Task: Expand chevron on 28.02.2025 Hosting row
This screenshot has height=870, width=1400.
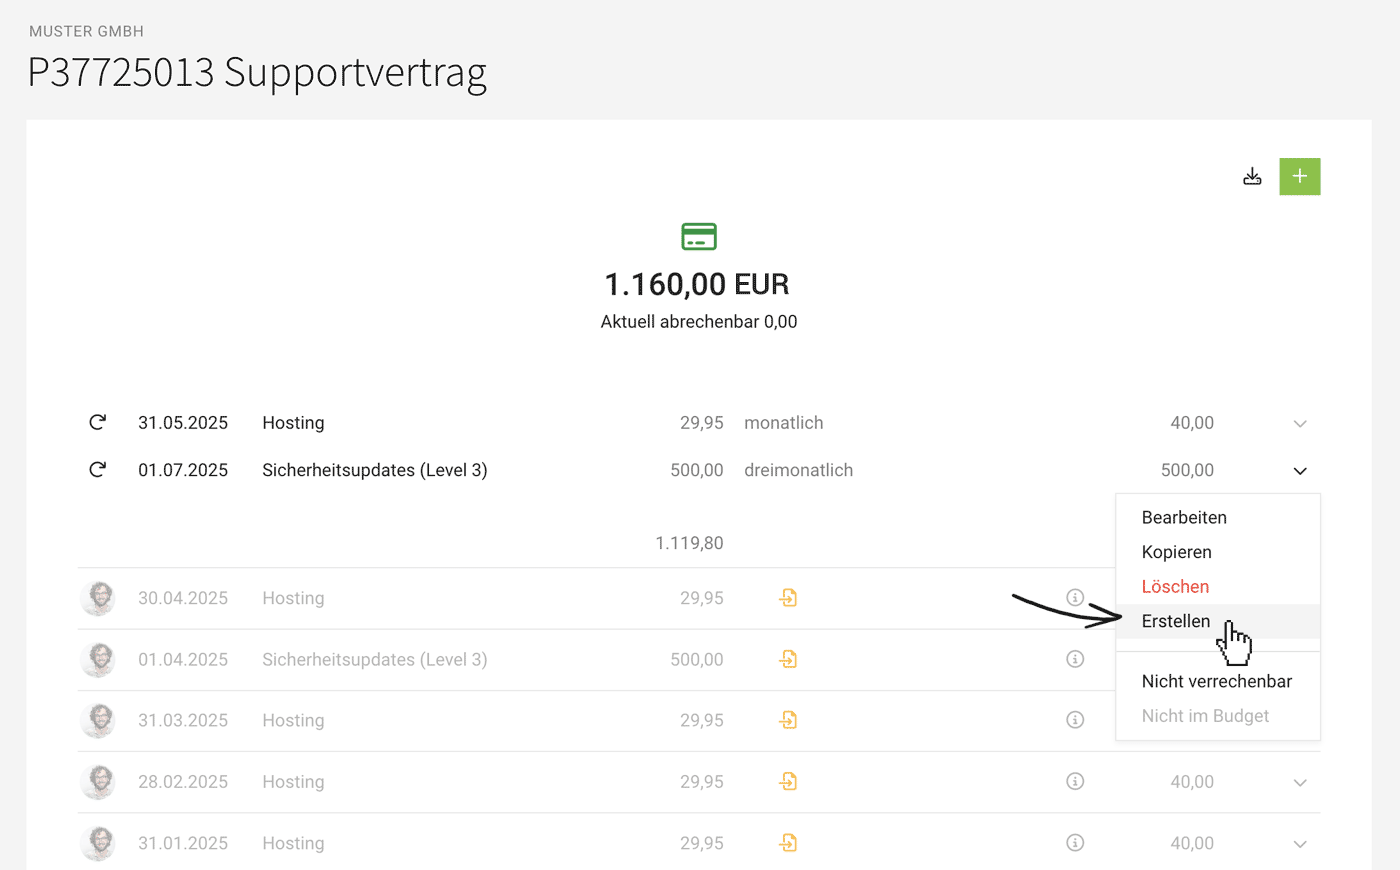Action: [1300, 783]
